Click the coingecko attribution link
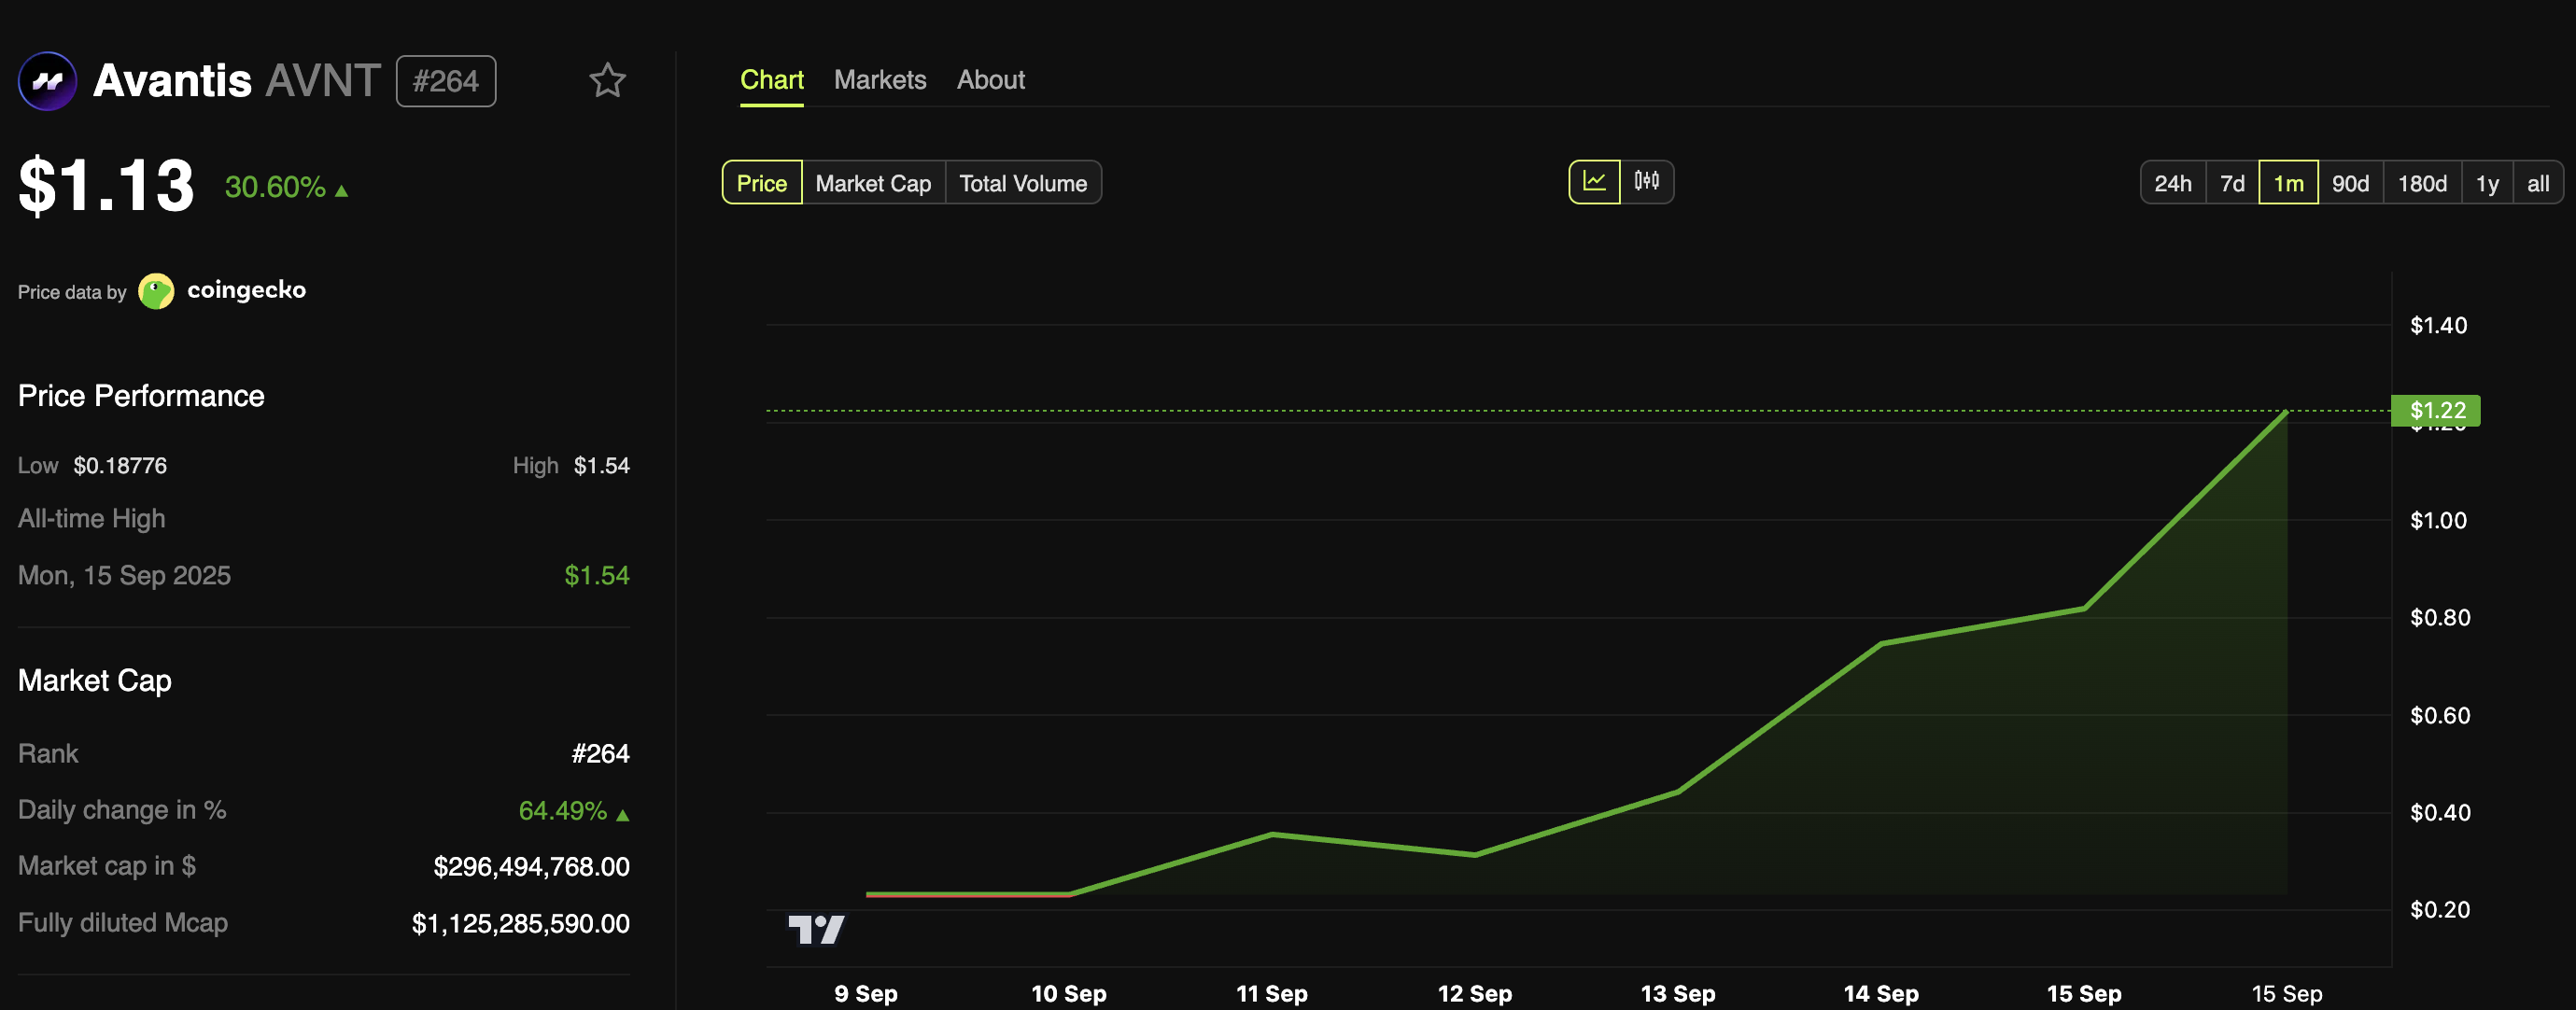The width and height of the screenshot is (2576, 1010). point(246,290)
